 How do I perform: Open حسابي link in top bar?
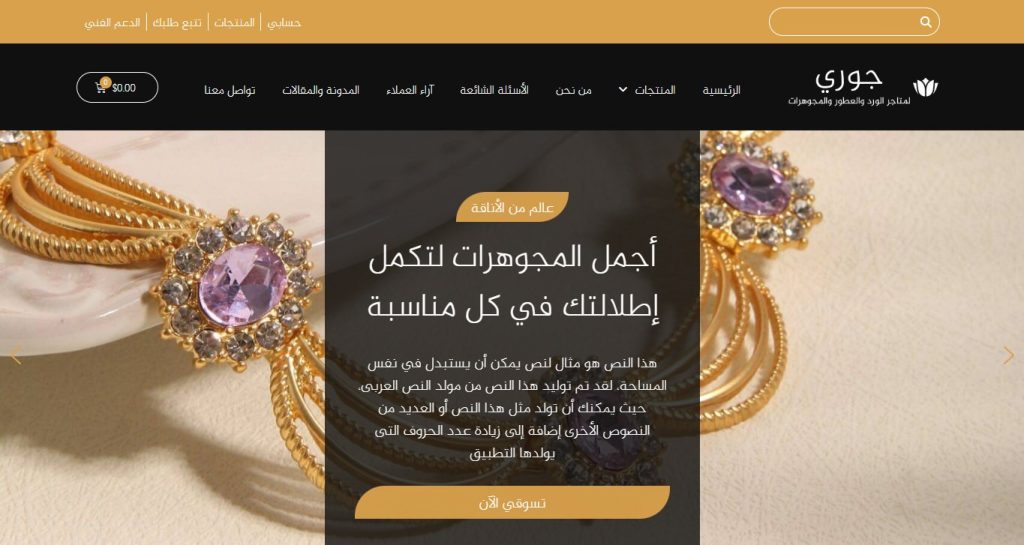284,23
